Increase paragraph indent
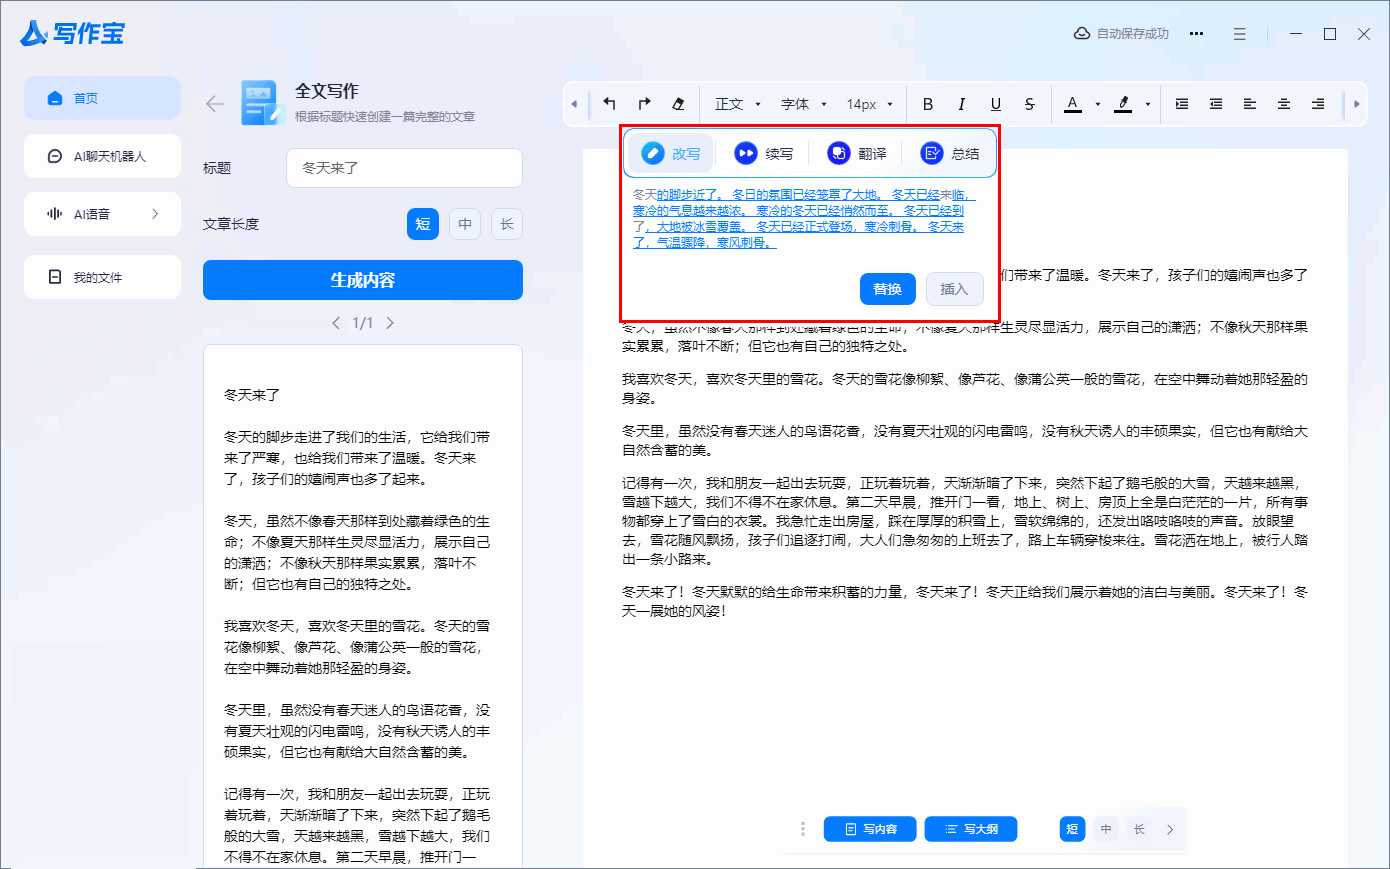This screenshot has height=869, width=1390. click(x=1182, y=104)
